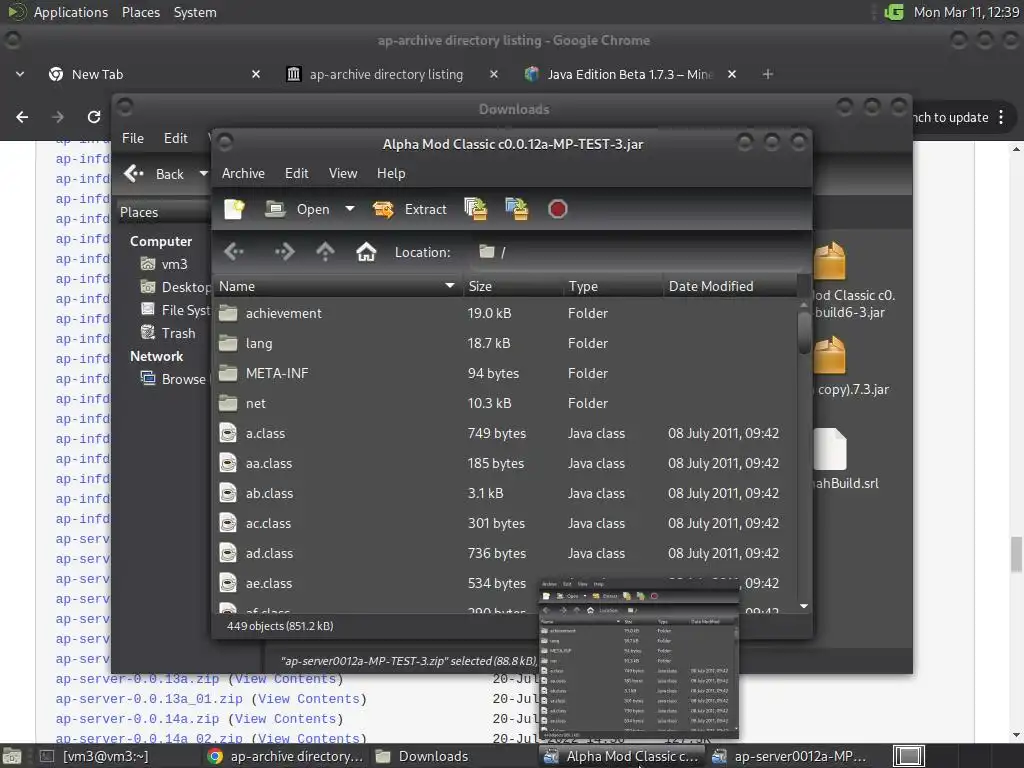Open Chrome tab search dropdown

pyautogui.click(x=20, y=74)
